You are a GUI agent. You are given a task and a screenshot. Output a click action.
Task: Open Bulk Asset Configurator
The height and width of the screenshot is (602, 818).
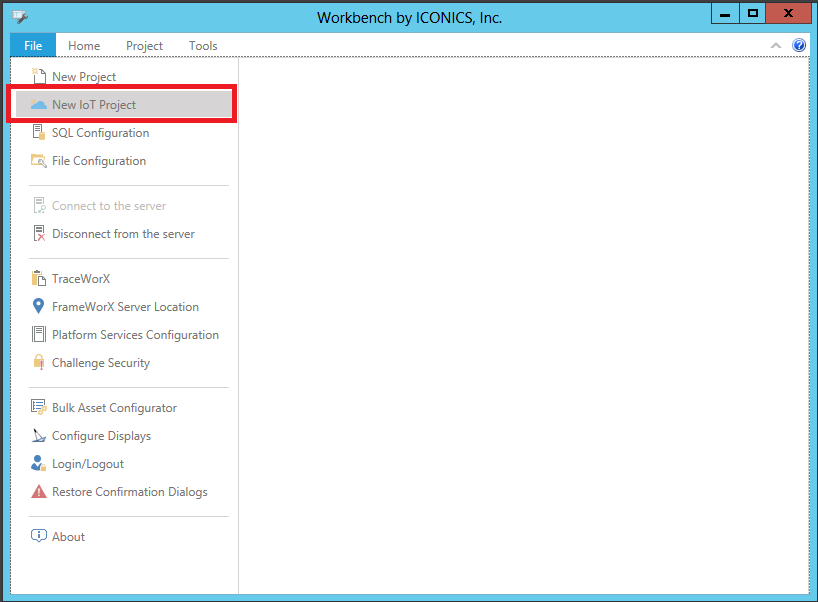click(124, 407)
